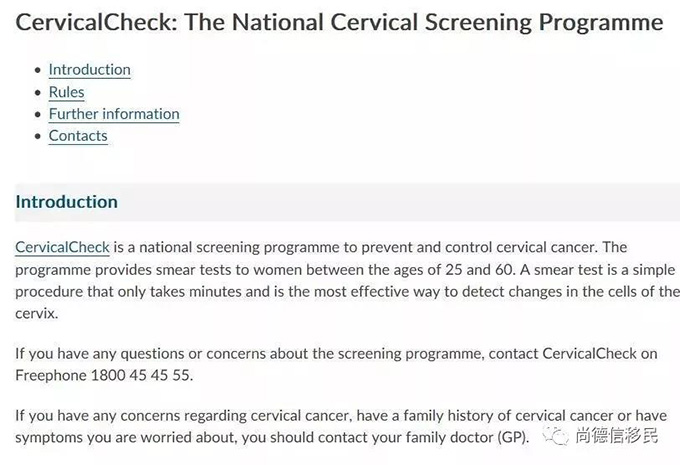Click the bullet beside Further information
This screenshot has height=465, width=680.
point(38,114)
